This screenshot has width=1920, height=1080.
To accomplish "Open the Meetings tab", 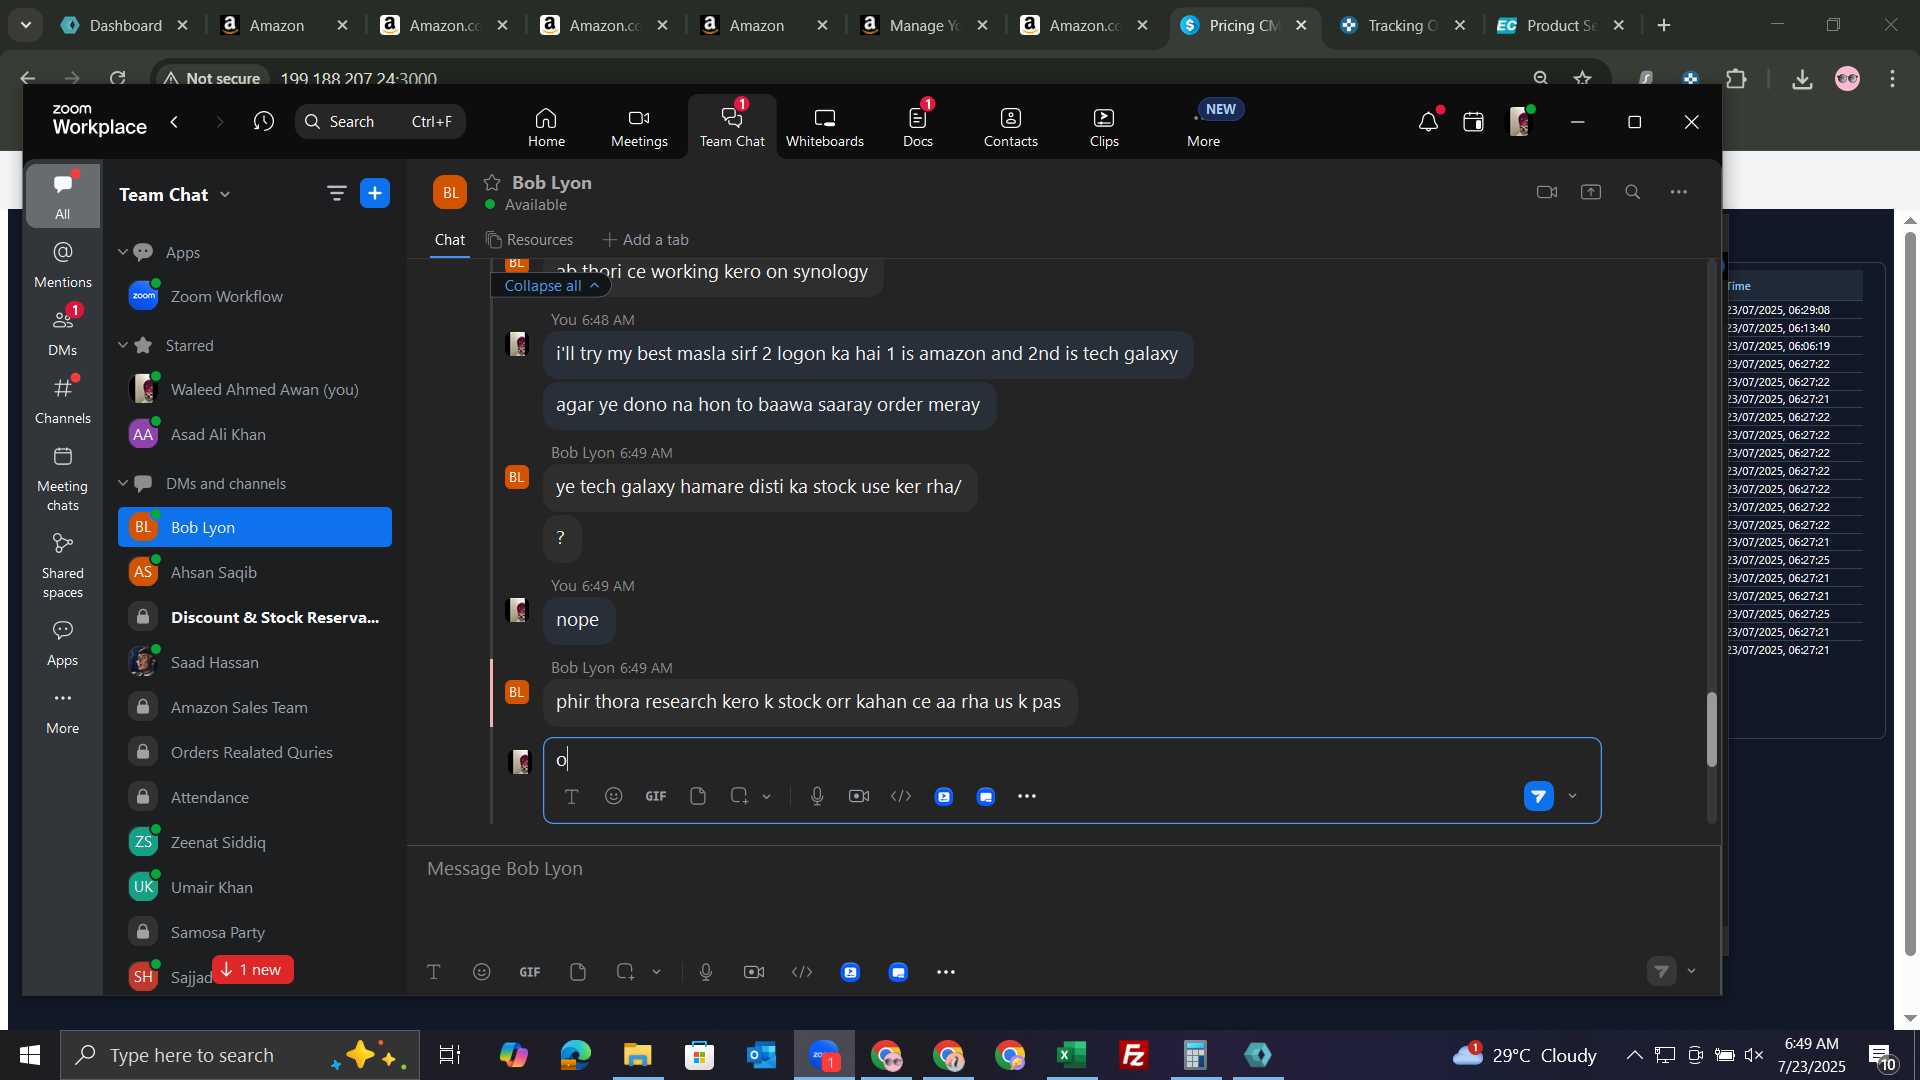I will pos(639,127).
